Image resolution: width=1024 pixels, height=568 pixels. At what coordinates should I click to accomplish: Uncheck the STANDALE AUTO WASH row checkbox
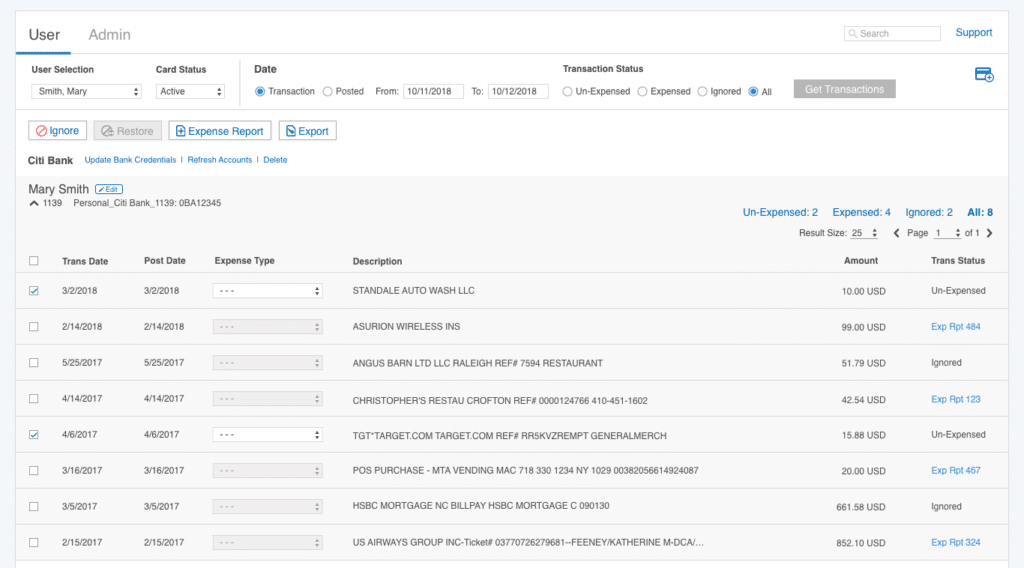click(x=34, y=291)
